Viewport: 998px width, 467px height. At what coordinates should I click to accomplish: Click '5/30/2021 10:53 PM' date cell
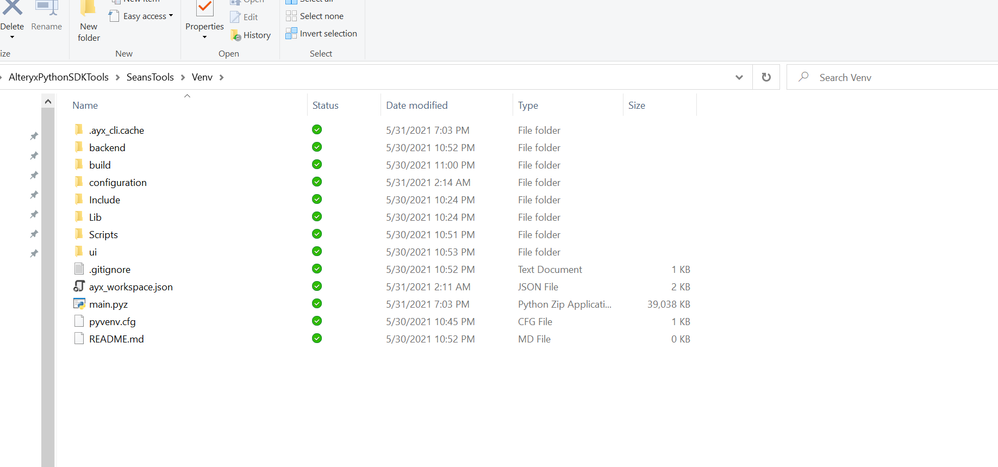tap(430, 252)
